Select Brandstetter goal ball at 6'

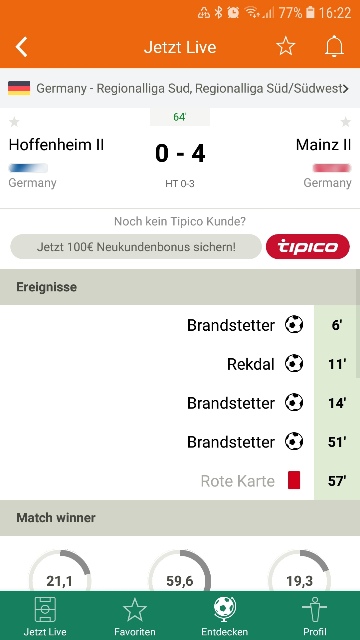pyautogui.click(x=294, y=325)
